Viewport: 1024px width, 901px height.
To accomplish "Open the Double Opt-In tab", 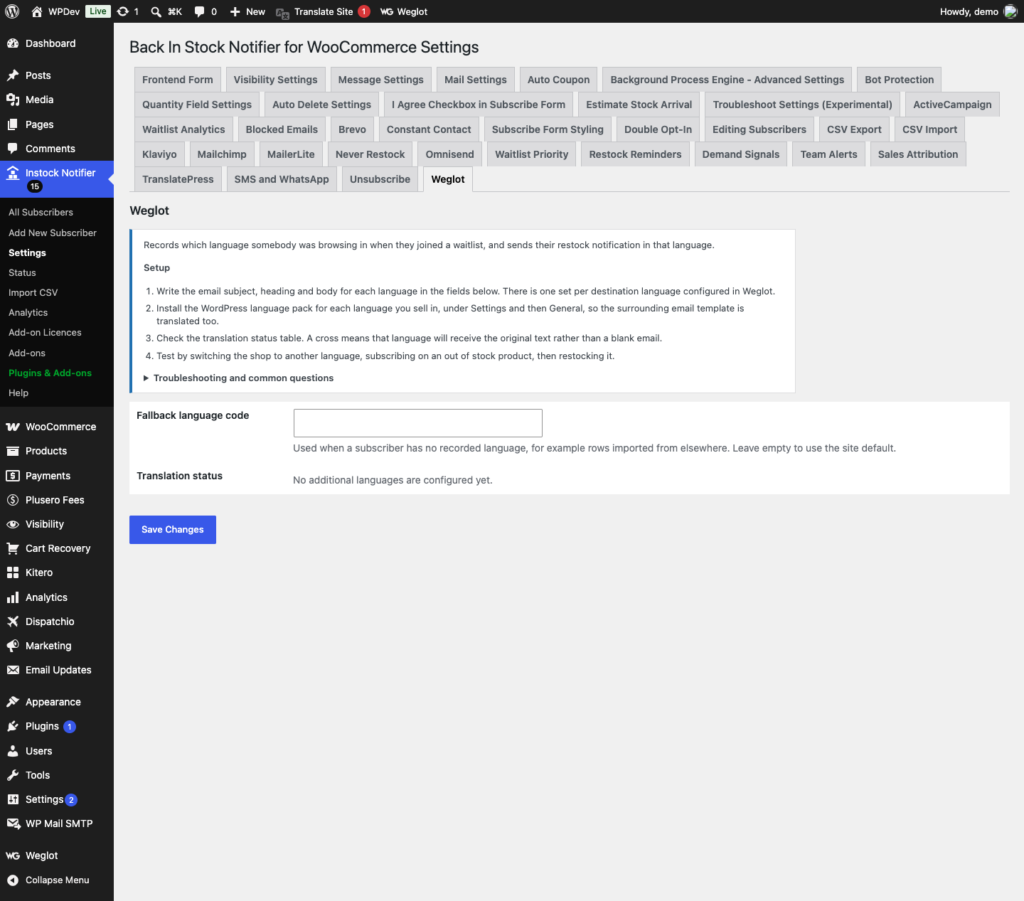I will coord(658,129).
